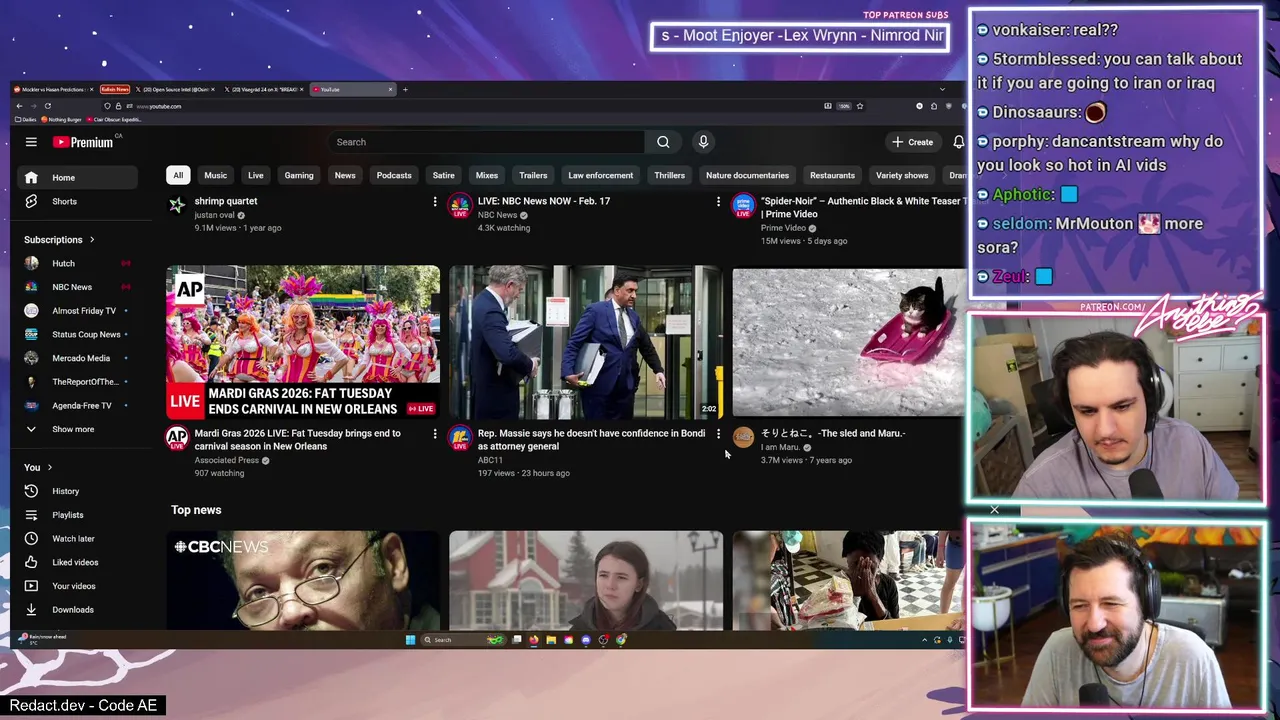Expand the browser tab list dropdown

943,90
